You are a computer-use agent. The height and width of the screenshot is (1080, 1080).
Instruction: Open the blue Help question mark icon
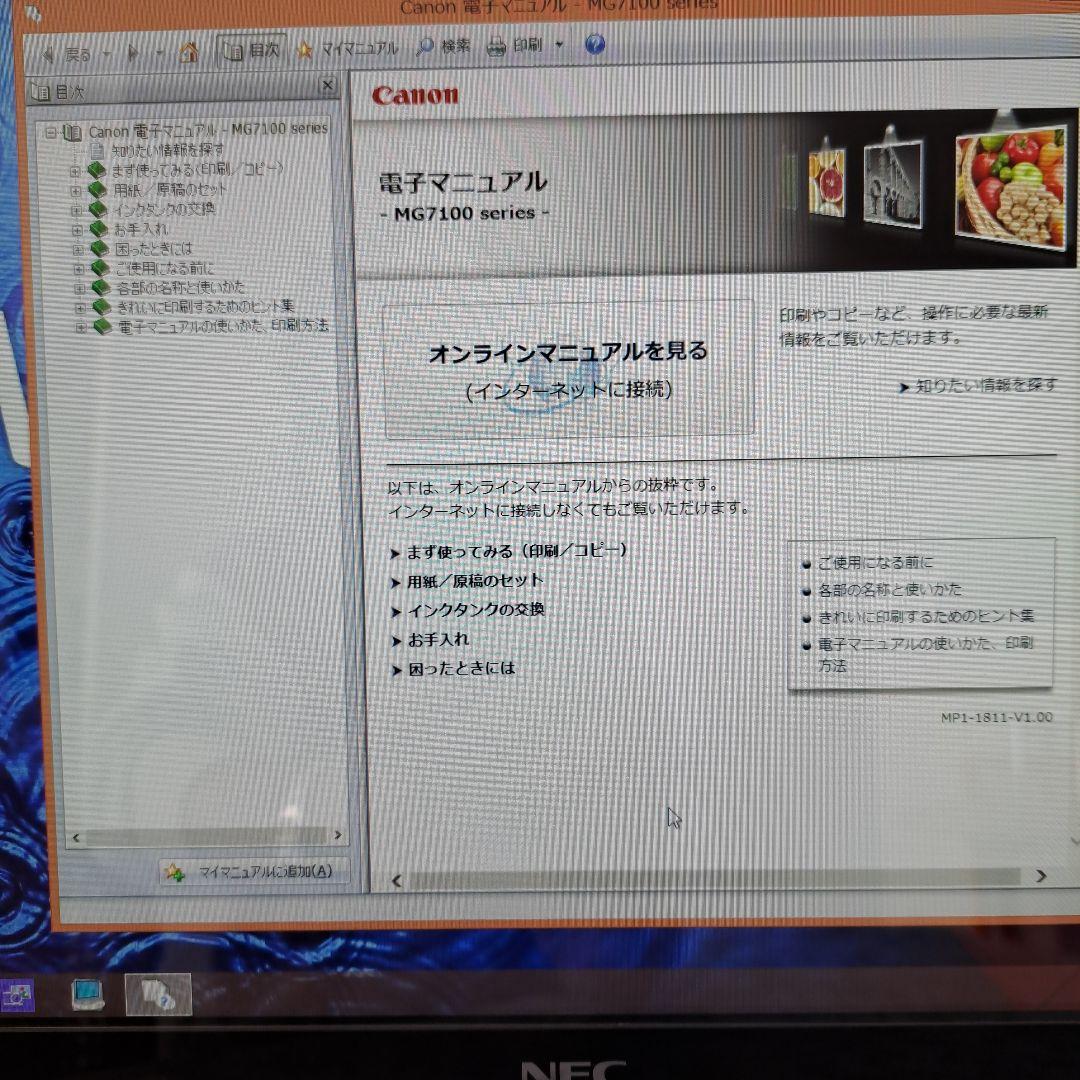pyautogui.click(x=594, y=46)
